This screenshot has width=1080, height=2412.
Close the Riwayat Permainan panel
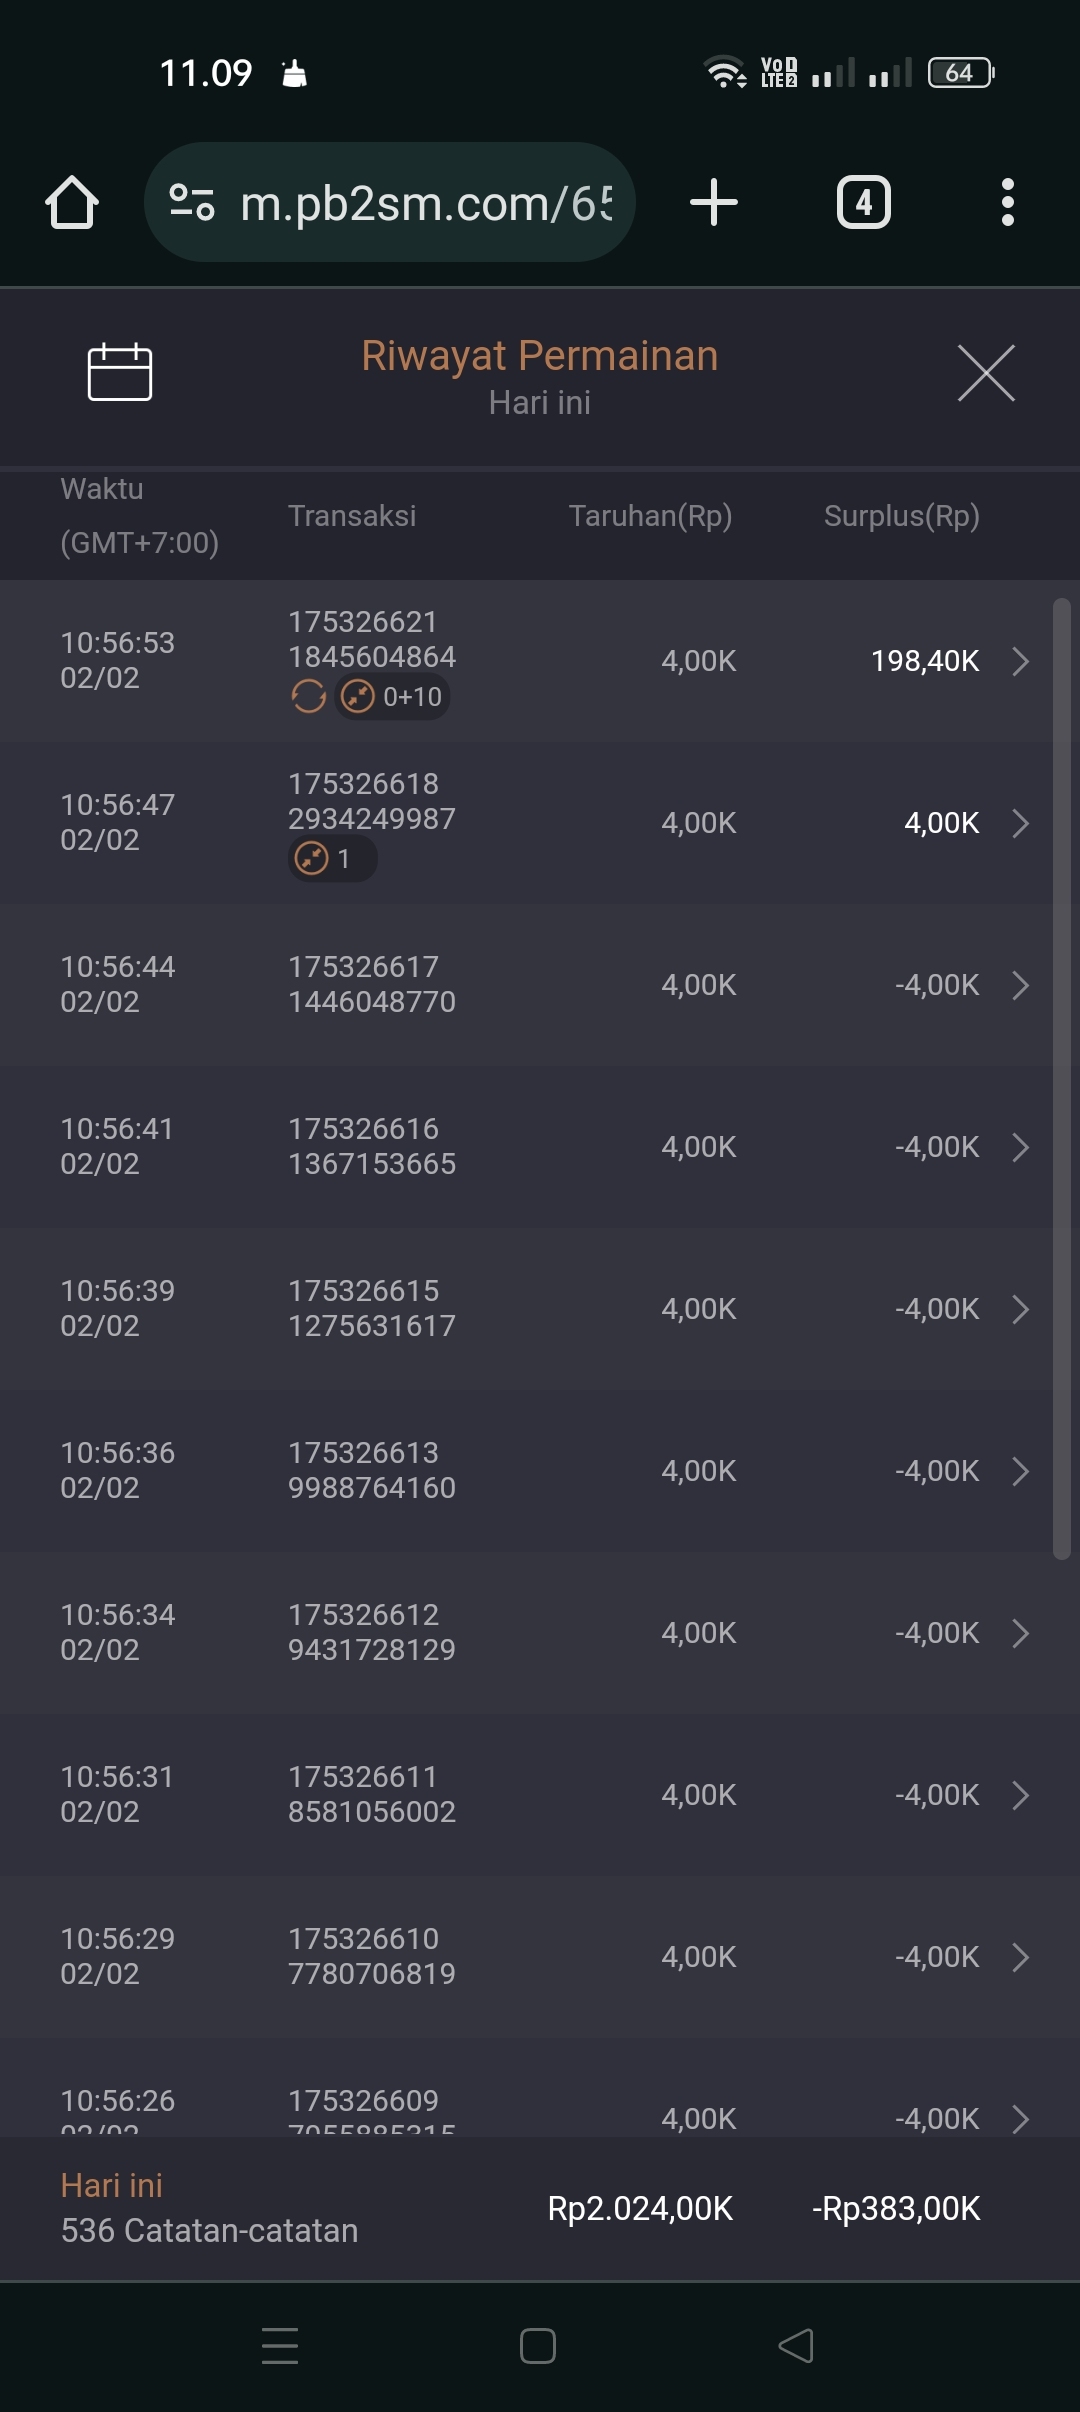click(986, 373)
